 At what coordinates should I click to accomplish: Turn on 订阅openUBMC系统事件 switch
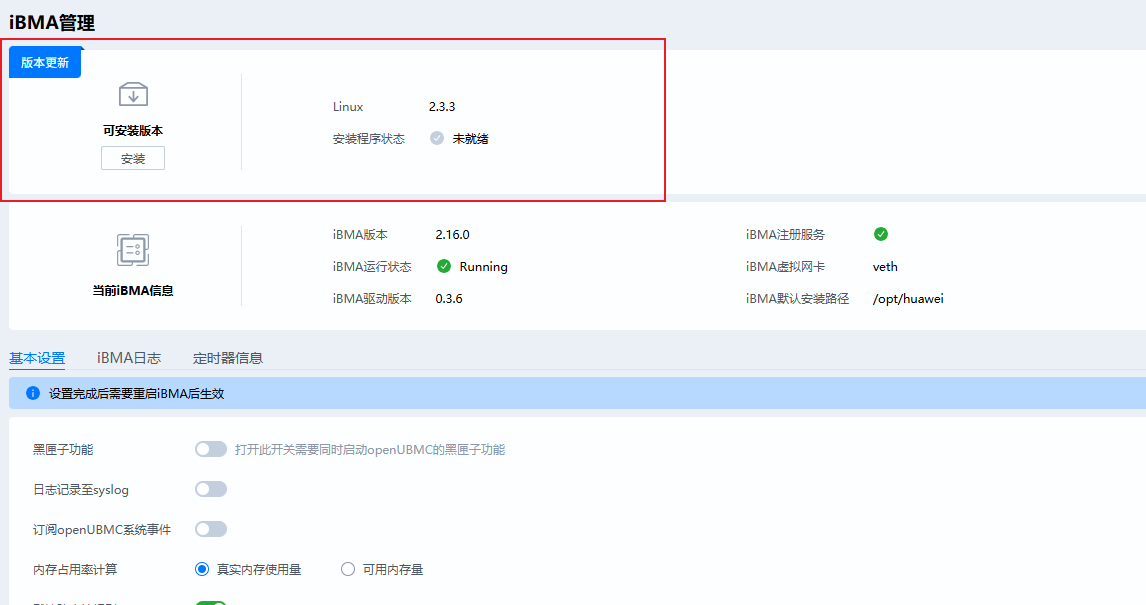click(x=211, y=529)
